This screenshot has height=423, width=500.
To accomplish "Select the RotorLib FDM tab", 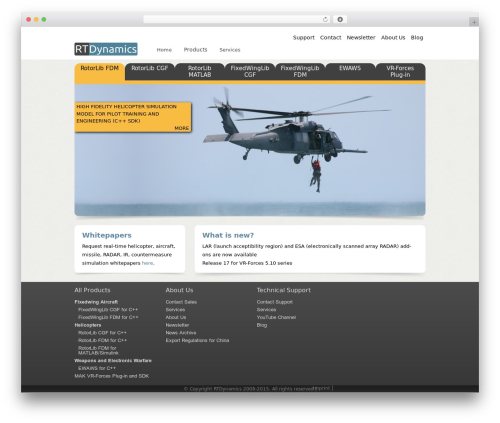I will [x=100, y=71].
